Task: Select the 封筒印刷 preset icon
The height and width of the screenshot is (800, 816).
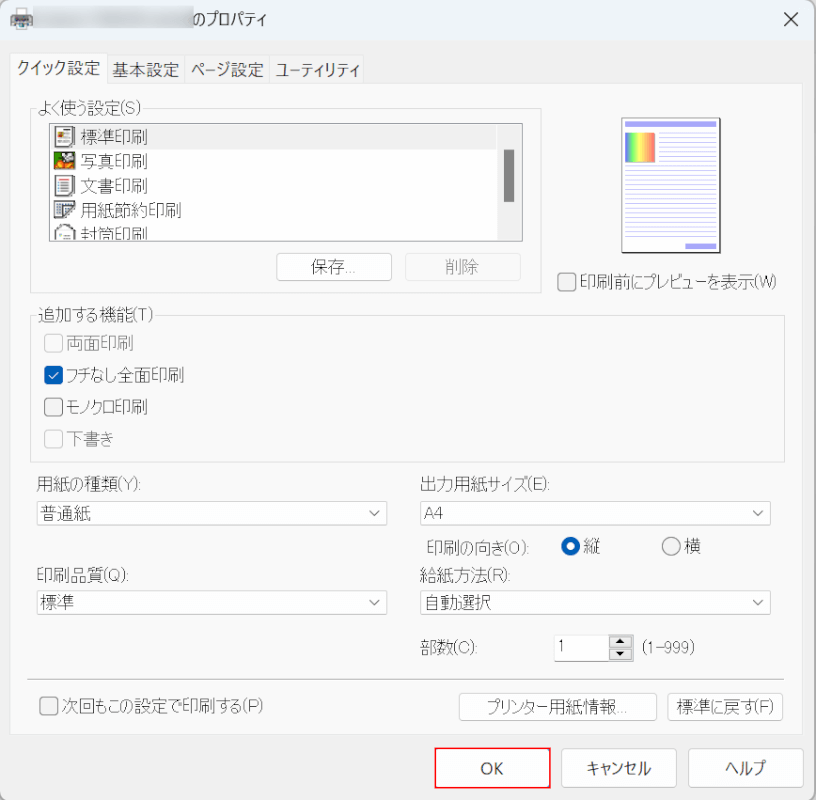Action: (x=64, y=233)
